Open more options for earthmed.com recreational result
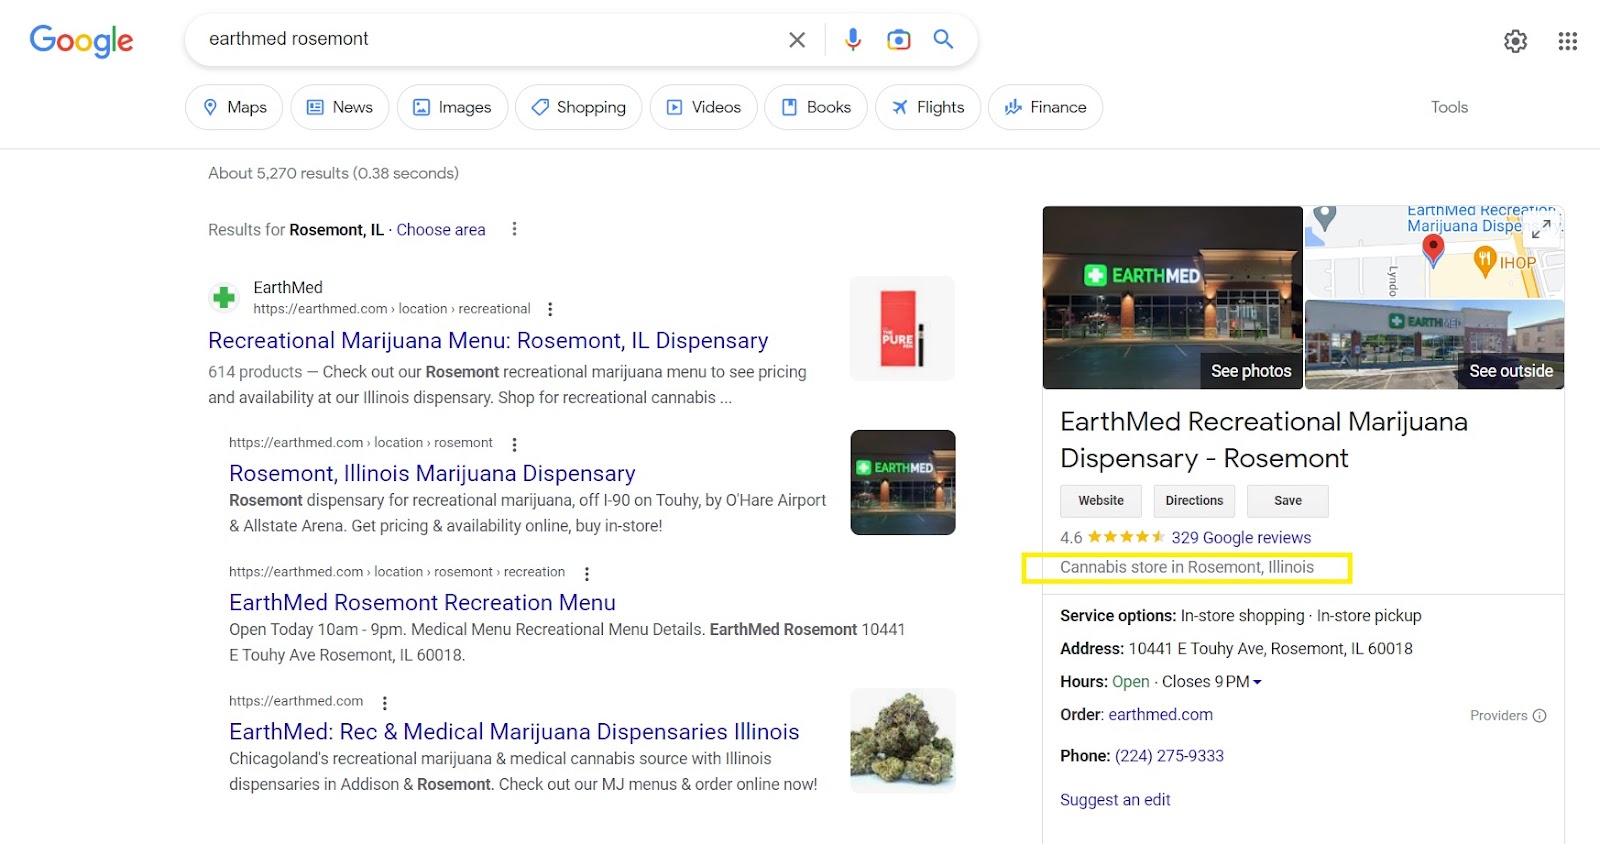The width and height of the screenshot is (1600, 844). pyautogui.click(x=550, y=310)
